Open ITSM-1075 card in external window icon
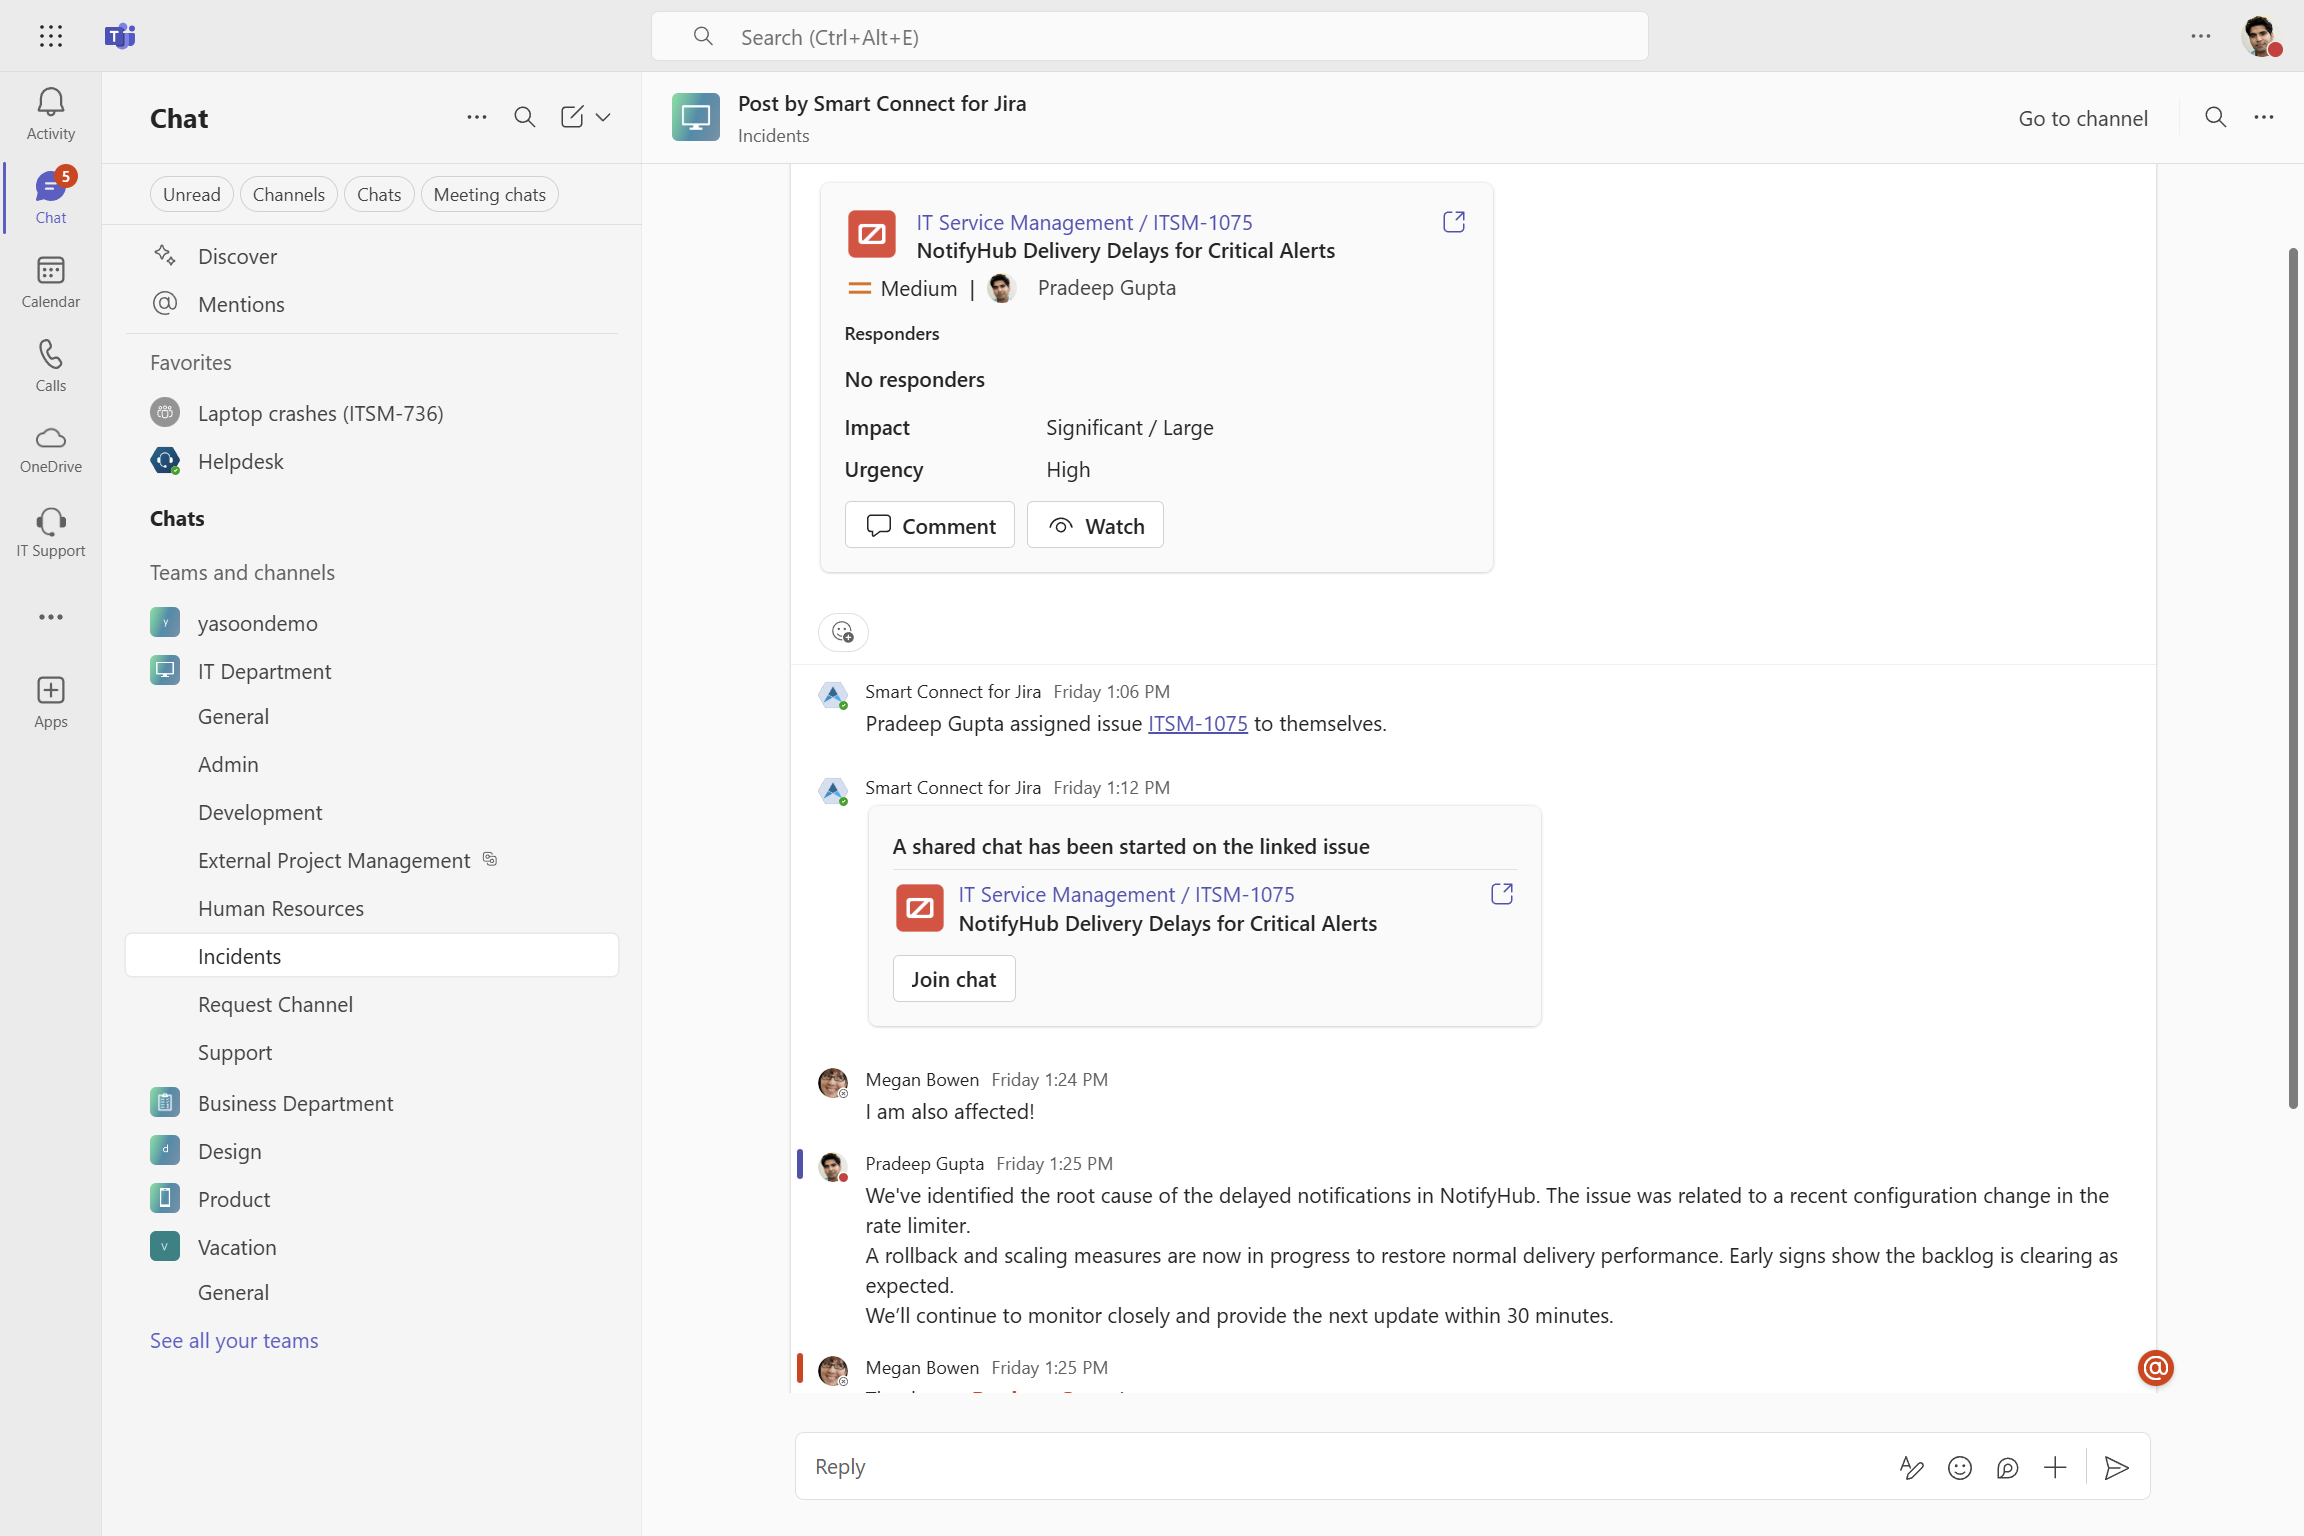This screenshot has height=1536, width=2304. tap(1453, 222)
